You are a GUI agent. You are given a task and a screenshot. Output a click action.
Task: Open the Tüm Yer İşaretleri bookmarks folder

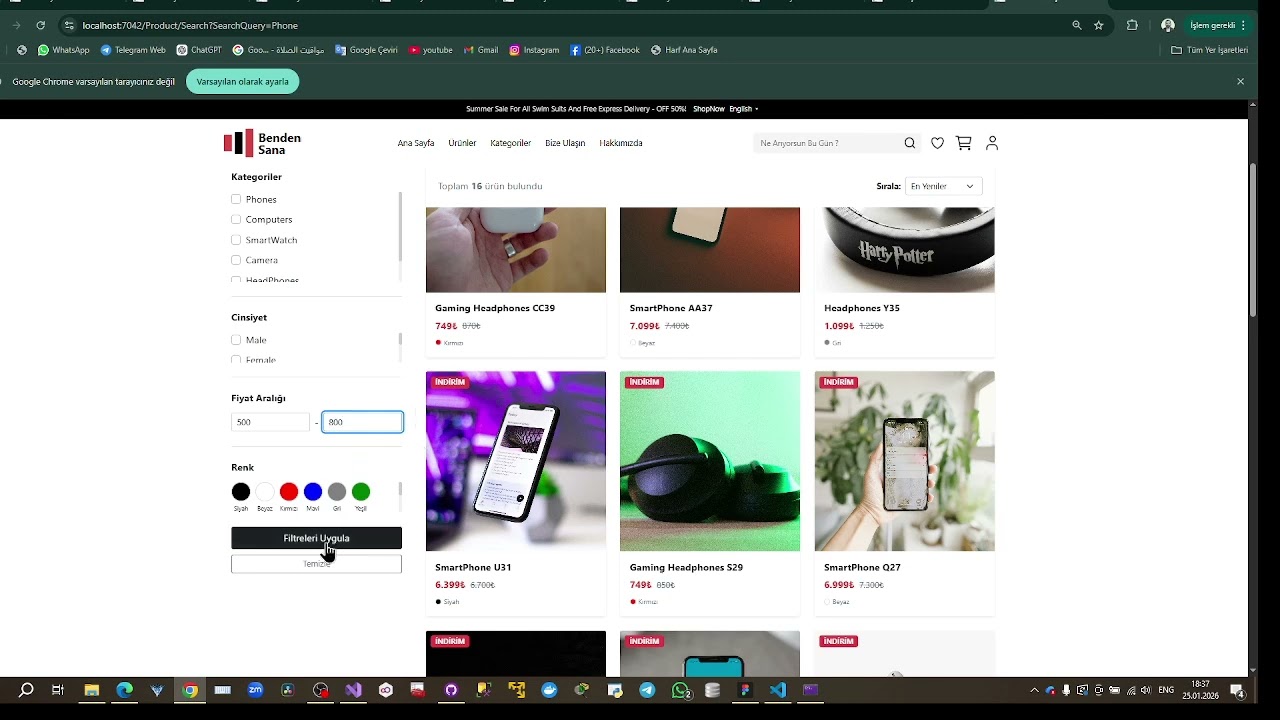1210,50
